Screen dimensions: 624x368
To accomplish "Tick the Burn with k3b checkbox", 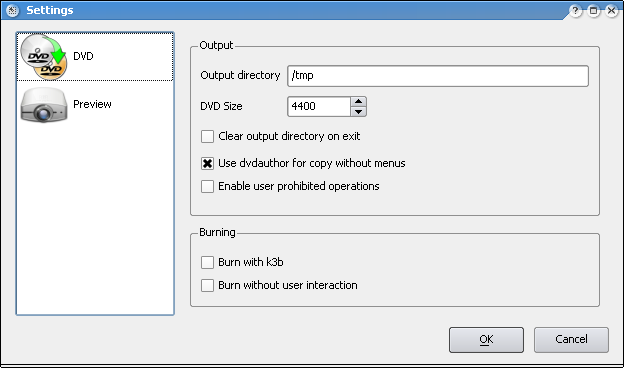I will 207,262.
